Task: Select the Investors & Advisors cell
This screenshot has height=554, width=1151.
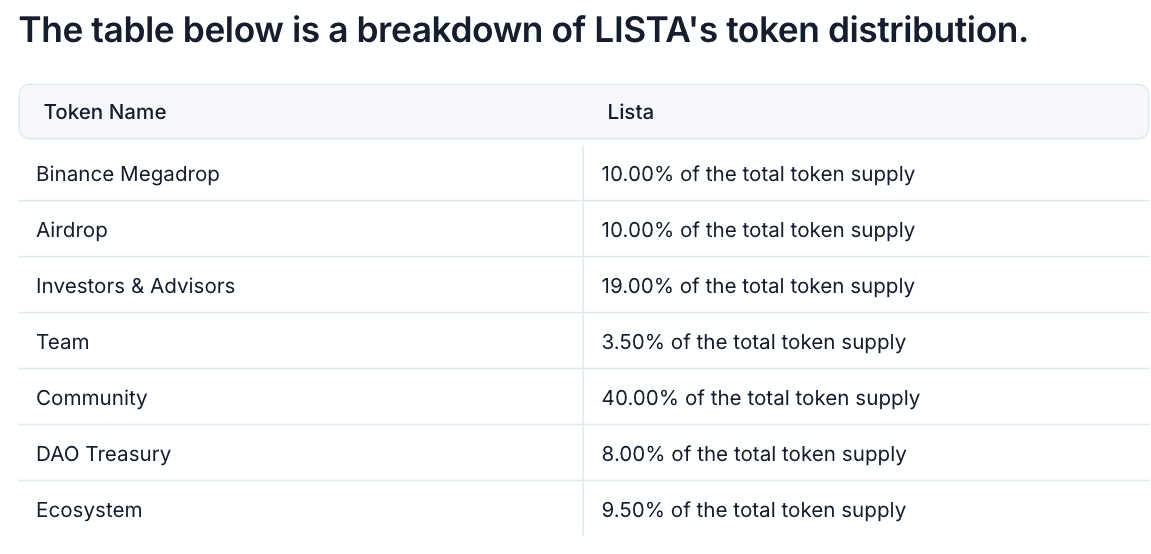Action: click(x=135, y=286)
